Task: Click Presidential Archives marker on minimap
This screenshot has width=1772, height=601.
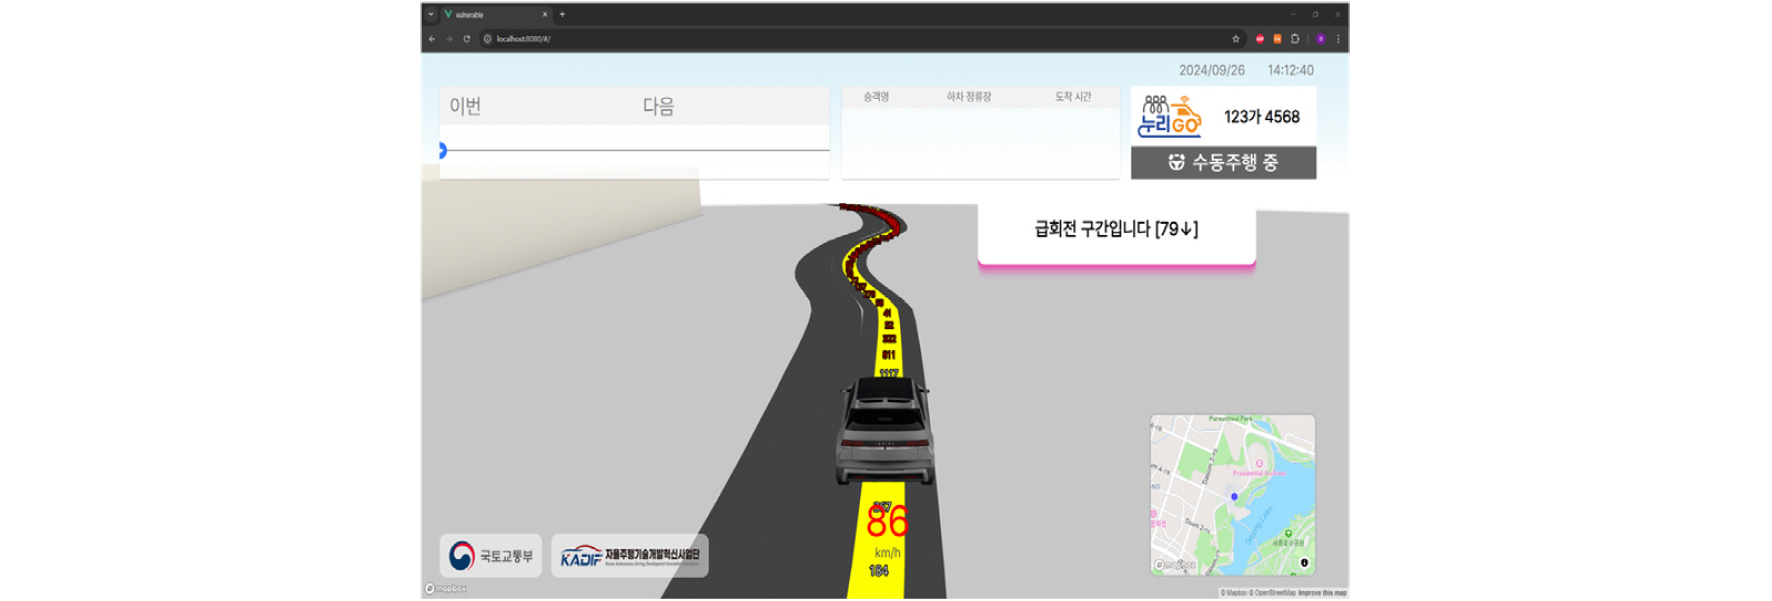Action: [1259, 464]
